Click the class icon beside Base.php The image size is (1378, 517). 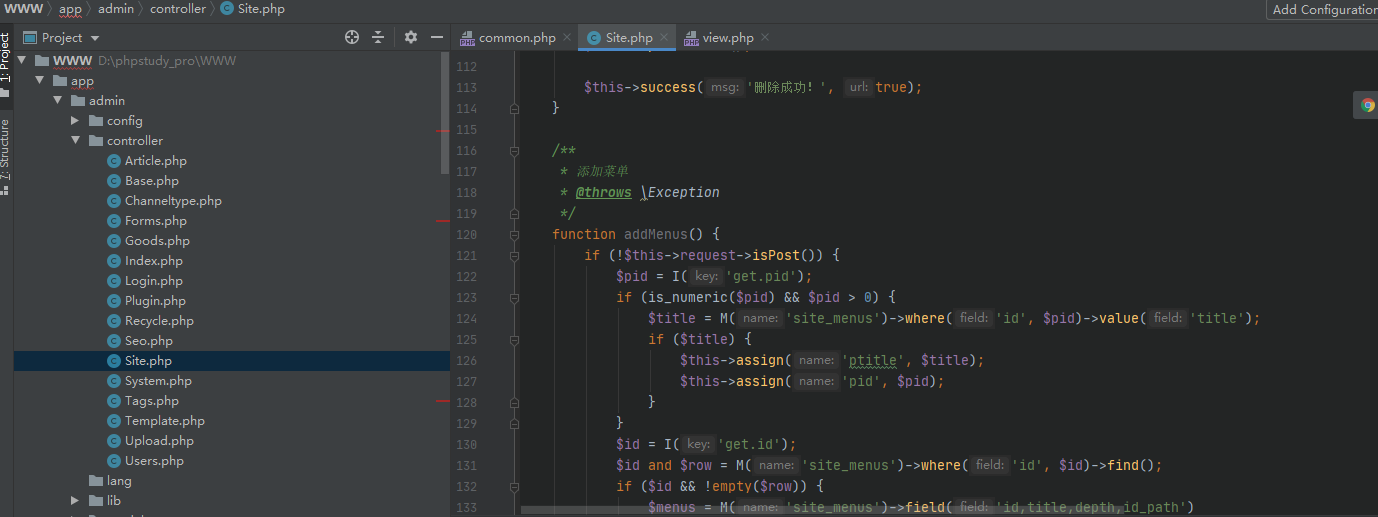pos(114,181)
